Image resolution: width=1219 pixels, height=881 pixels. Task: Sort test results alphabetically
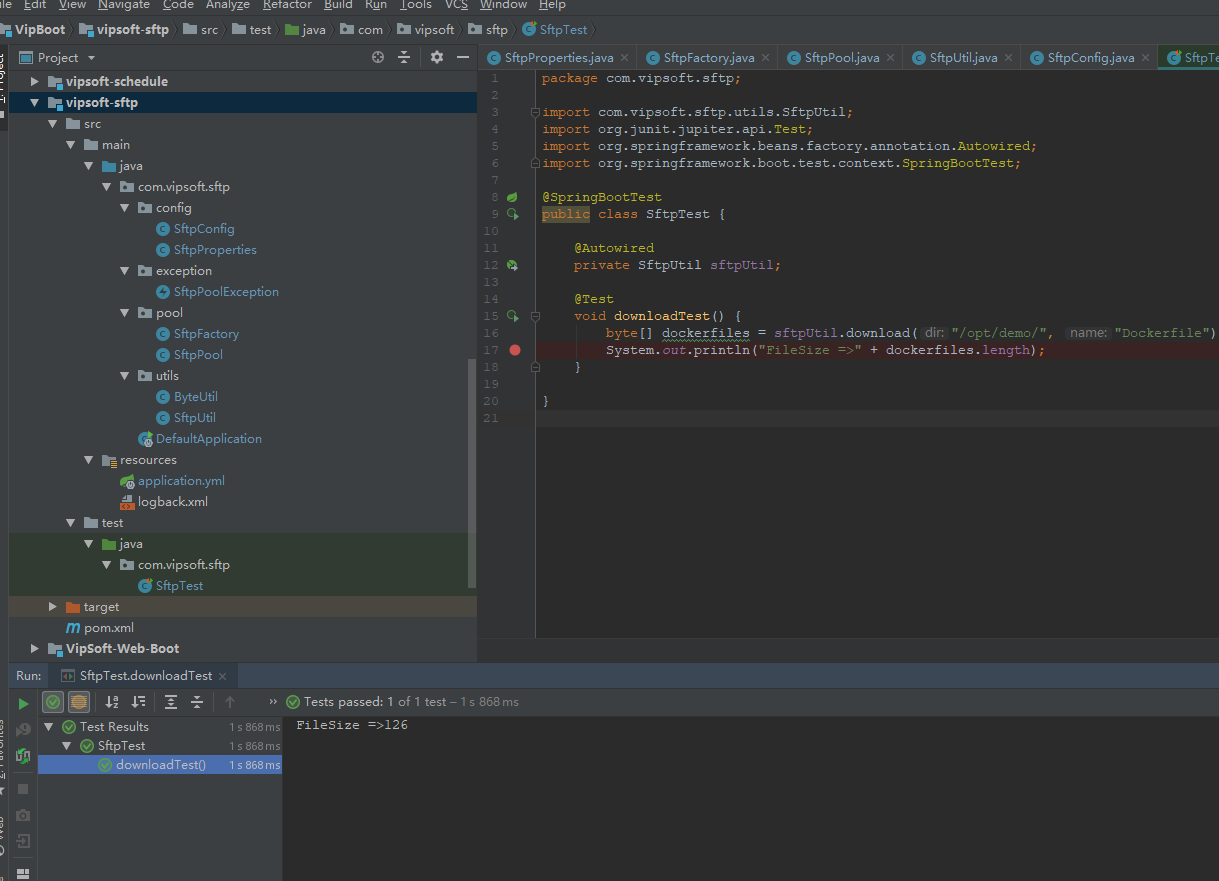pos(112,702)
